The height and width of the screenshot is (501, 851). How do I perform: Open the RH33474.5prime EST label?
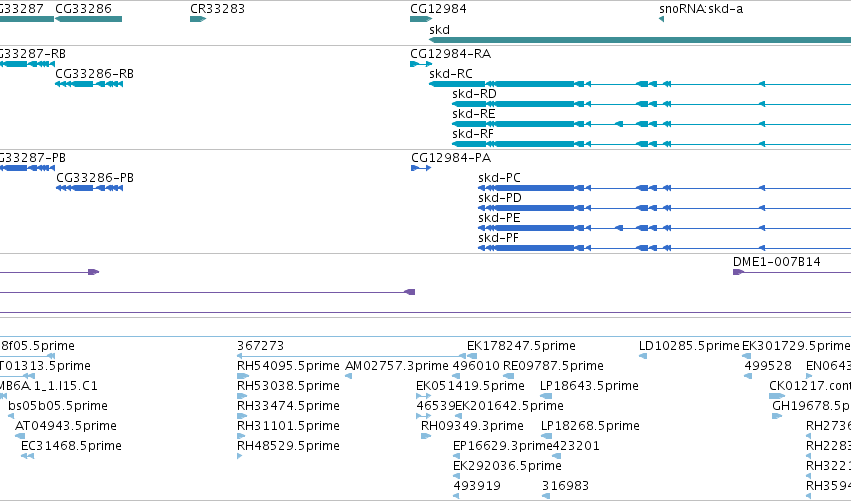[x=288, y=406]
